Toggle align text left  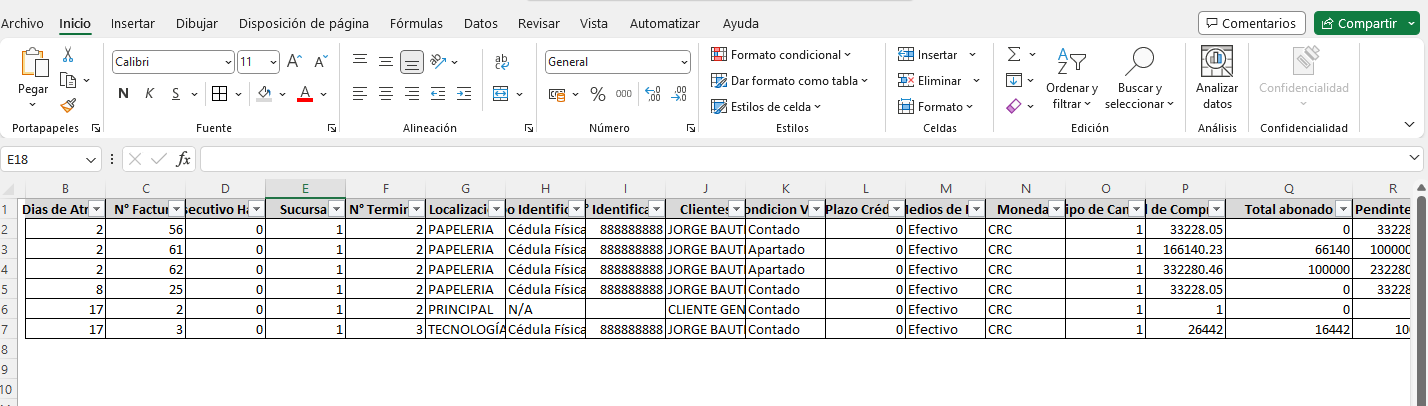tap(359, 94)
